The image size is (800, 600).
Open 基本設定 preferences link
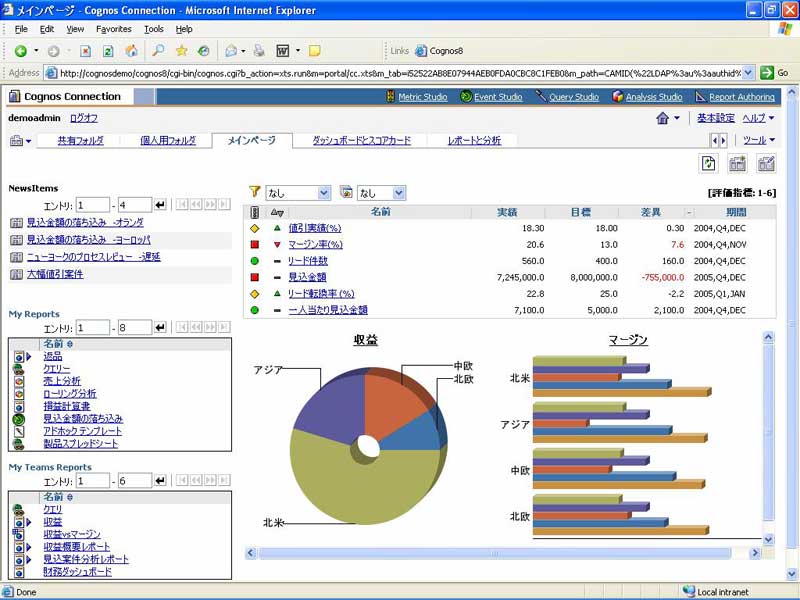tap(716, 118)
